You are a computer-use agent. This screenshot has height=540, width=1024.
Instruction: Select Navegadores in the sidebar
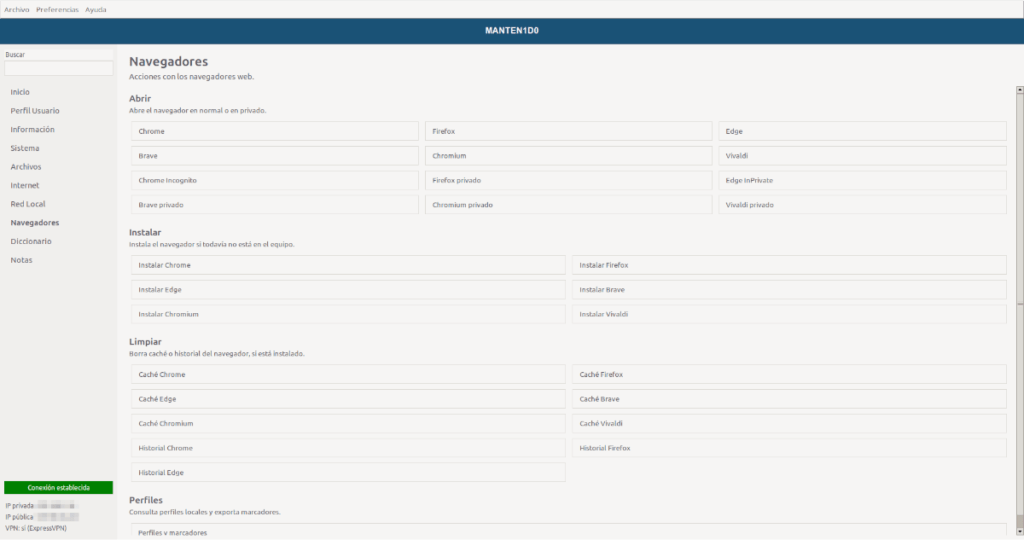tap(35, 223)
